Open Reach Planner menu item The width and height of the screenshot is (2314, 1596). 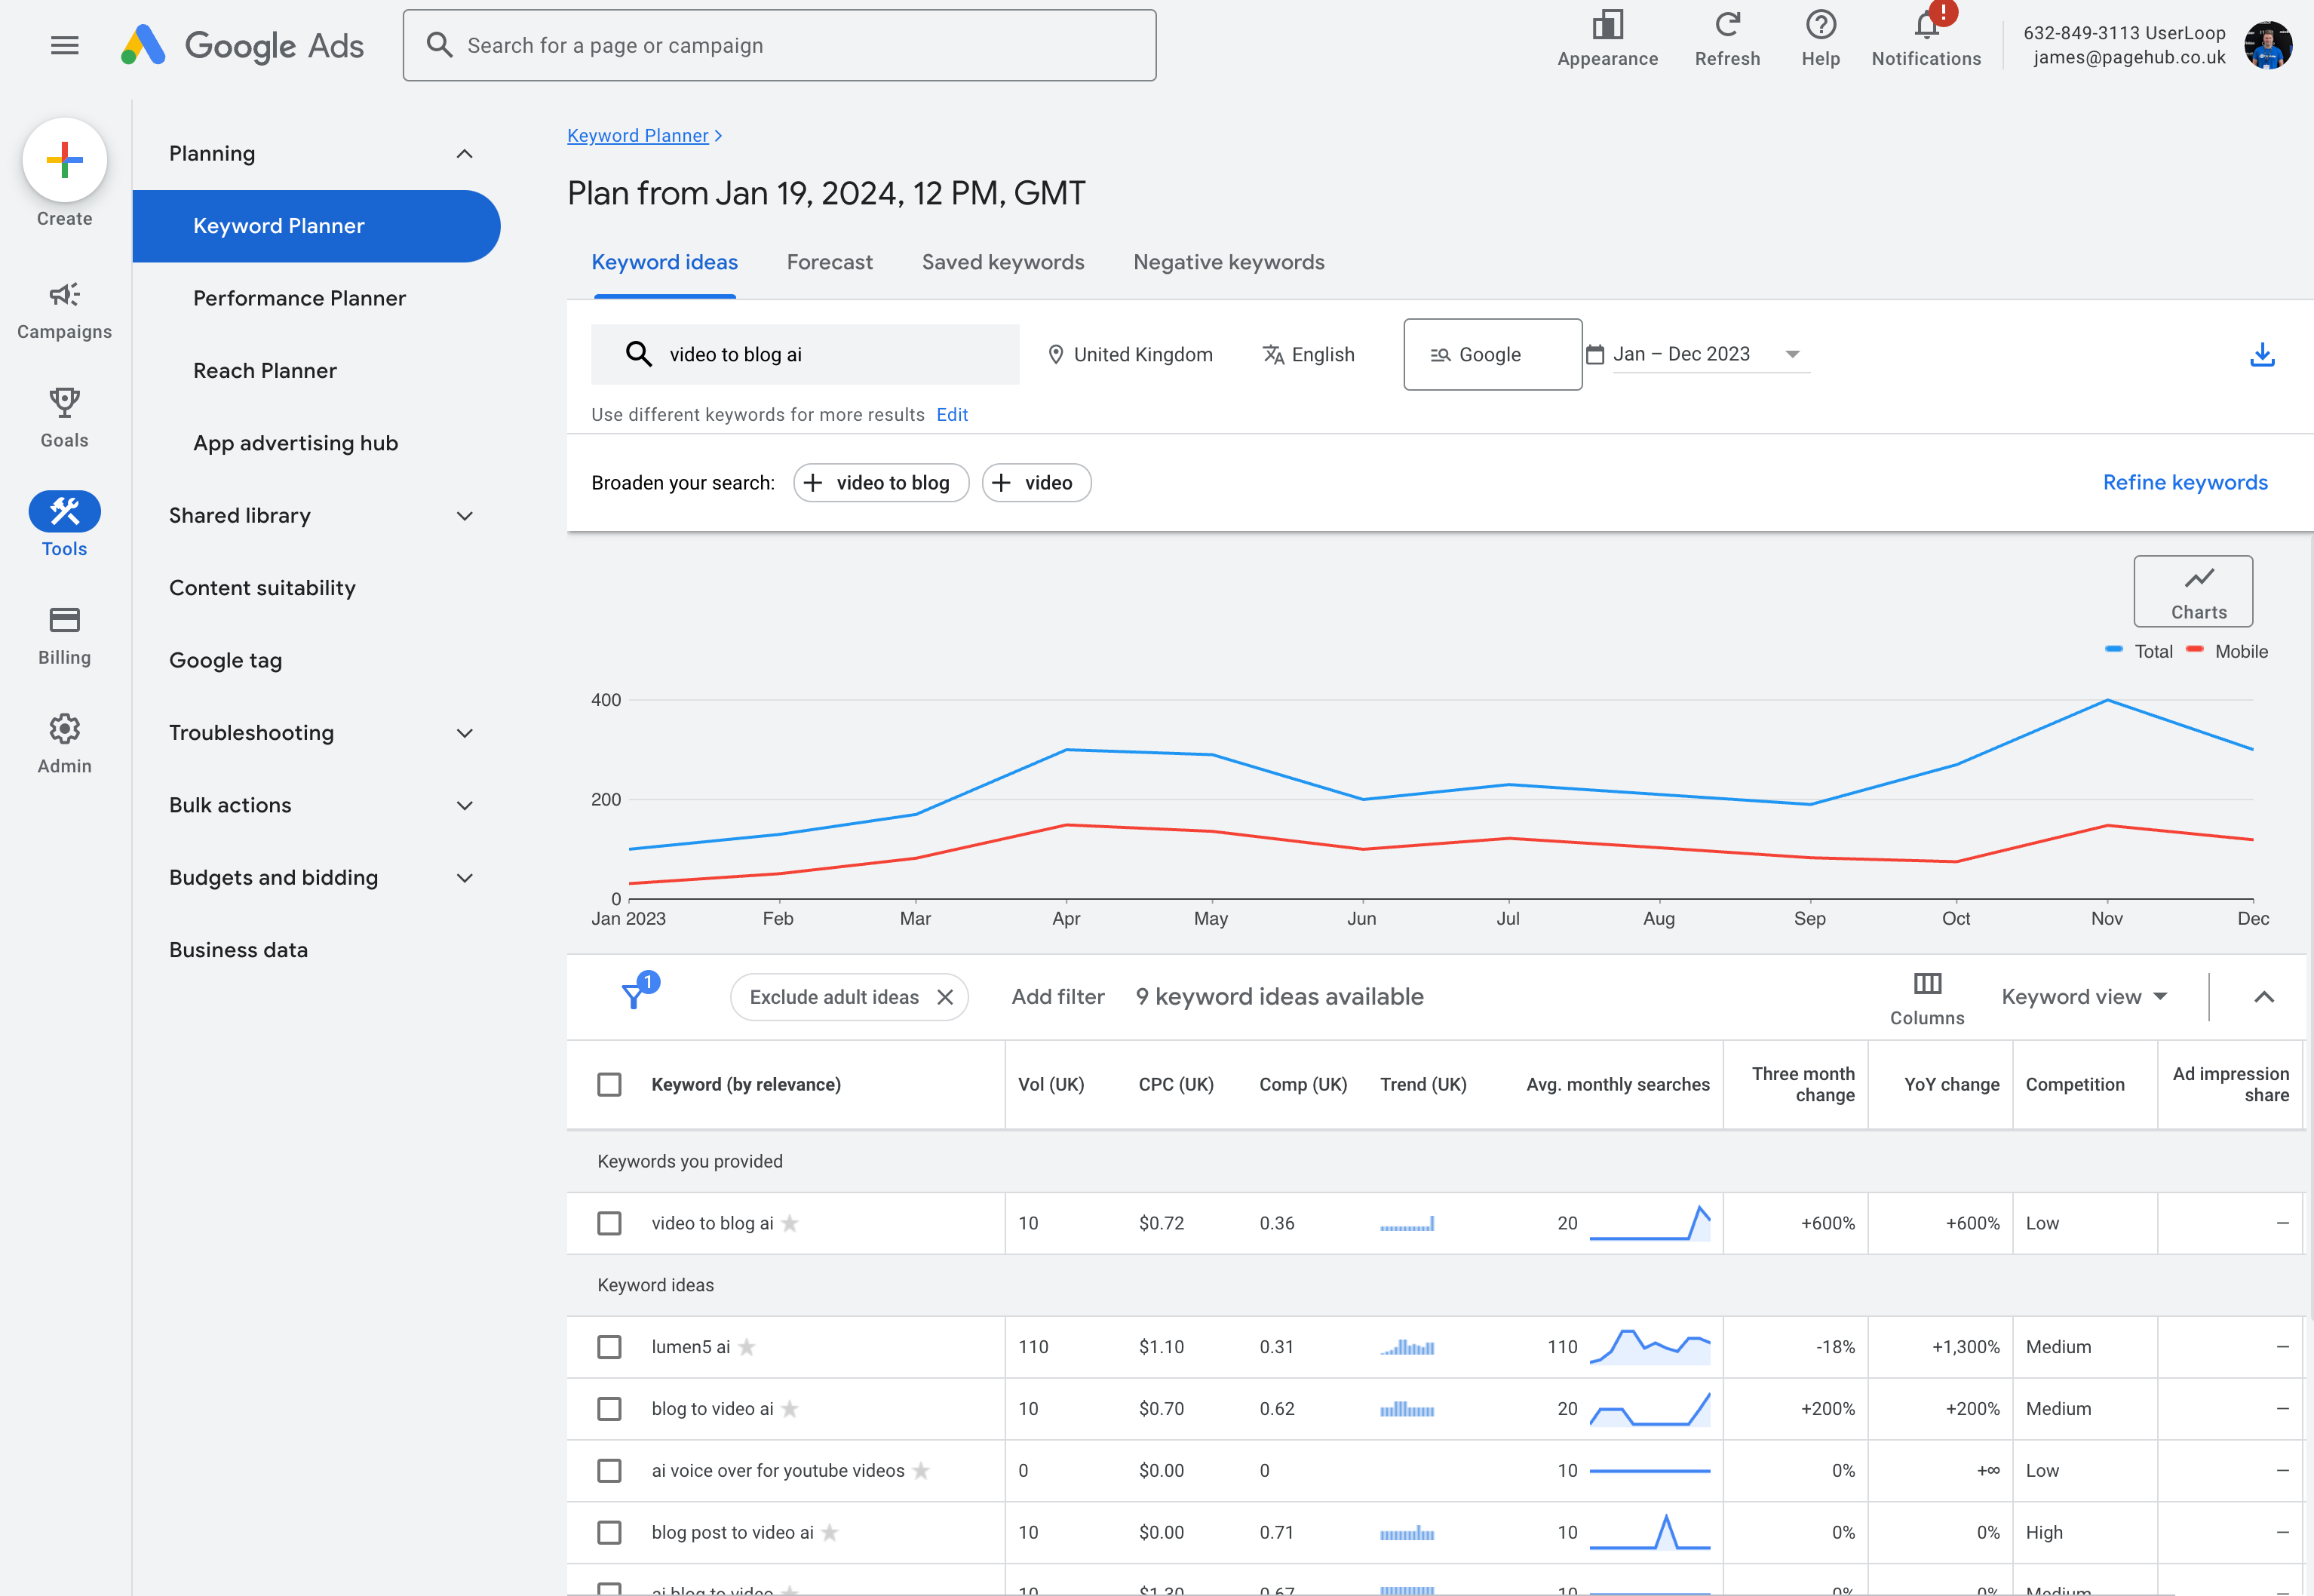[x=265, y=371]
